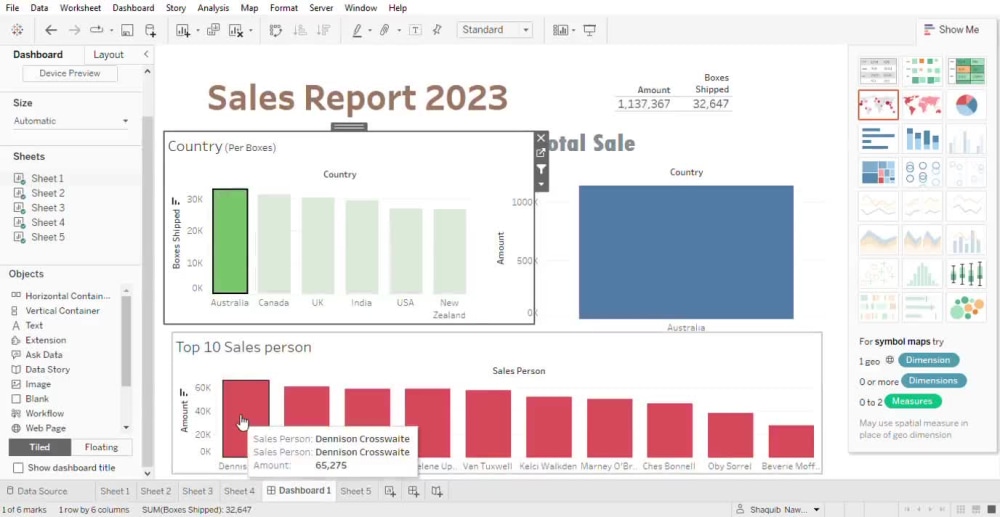1000x517 pixels.
Task: Select the text table in Show Me
Action: (878, 71)
